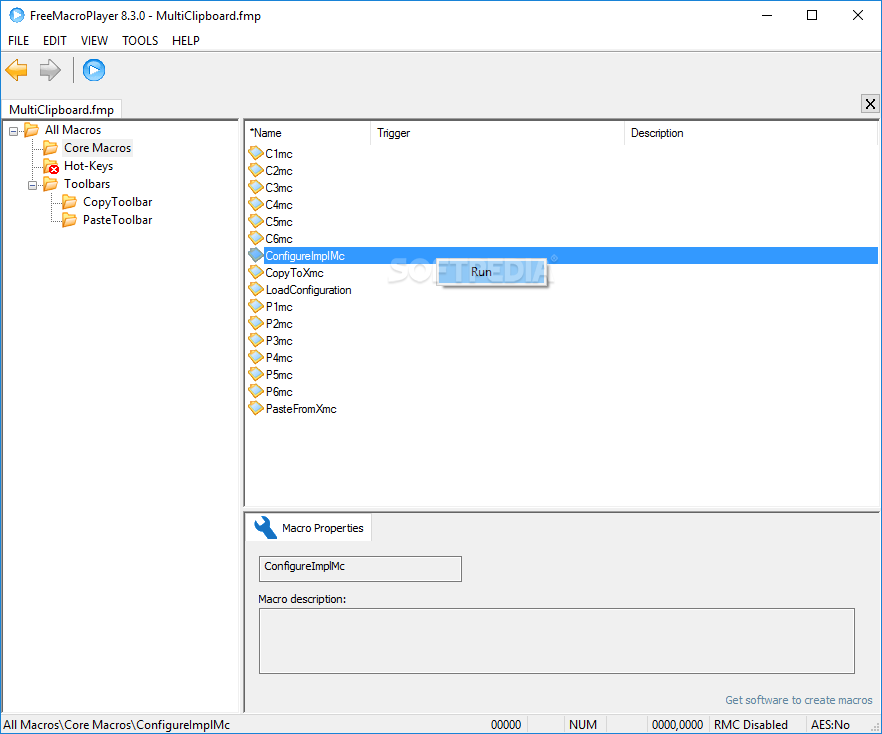Select the Core Macros tree item label
The height and width of the screenshot is (734, 882).
(97, 148)
